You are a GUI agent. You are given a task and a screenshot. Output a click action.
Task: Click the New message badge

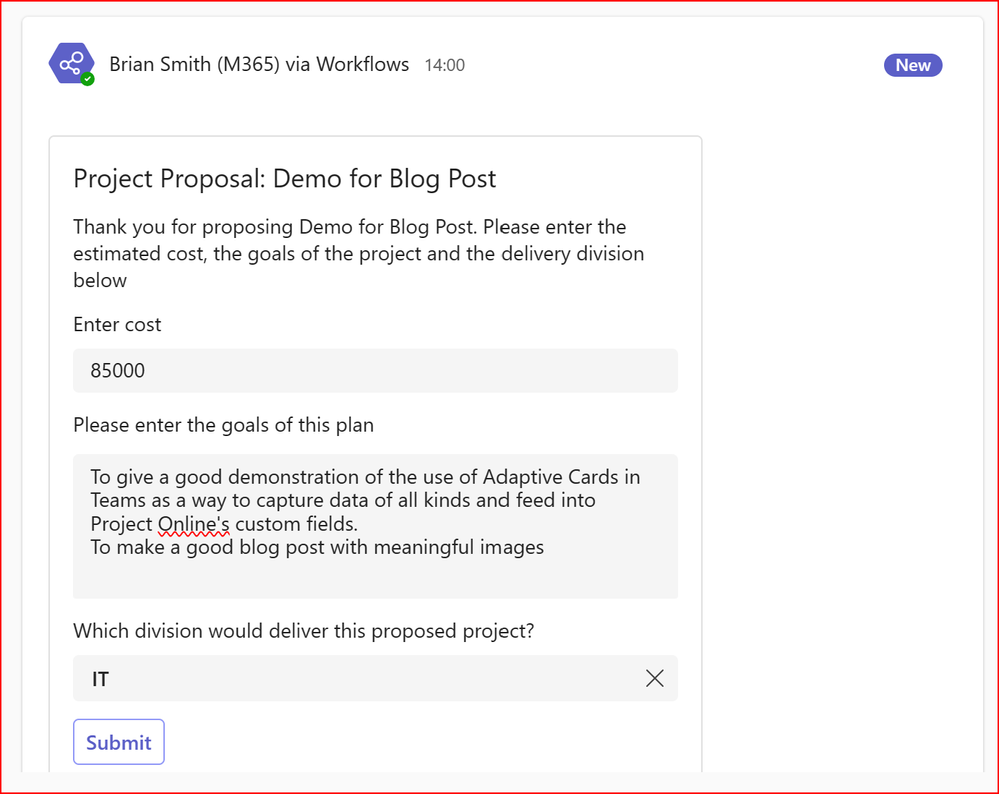[x=912, y=65]
